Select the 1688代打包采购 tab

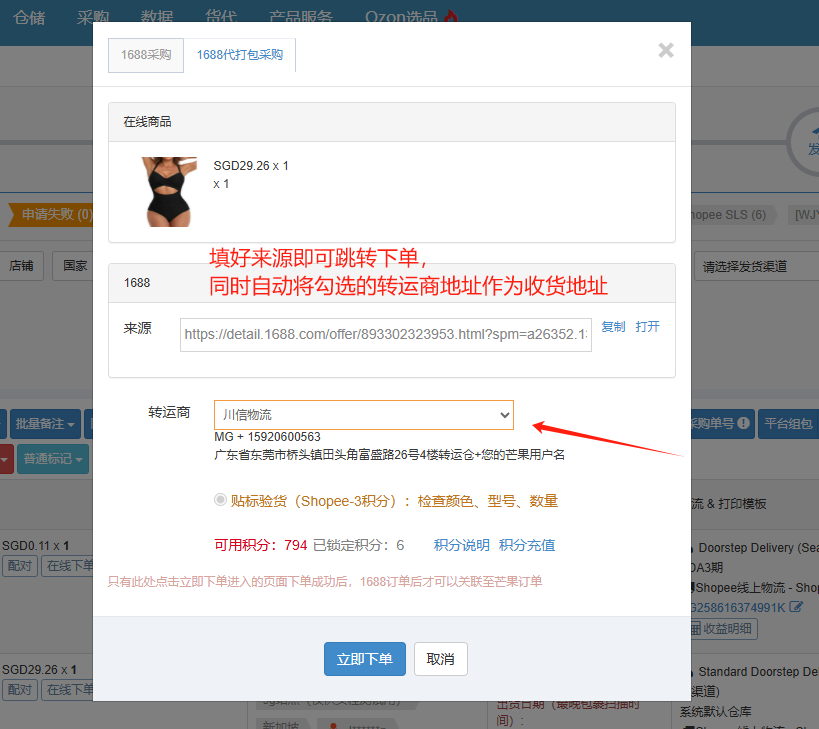(240, 55)
